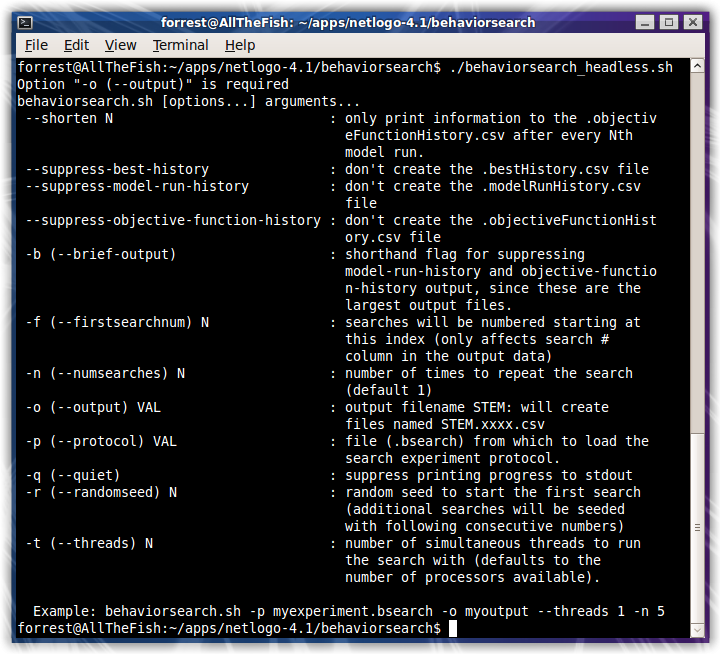Image resolution: width=720 pixels, height=654 pixels.
Task: Minimize the terminal window
Action: (646, 22)
